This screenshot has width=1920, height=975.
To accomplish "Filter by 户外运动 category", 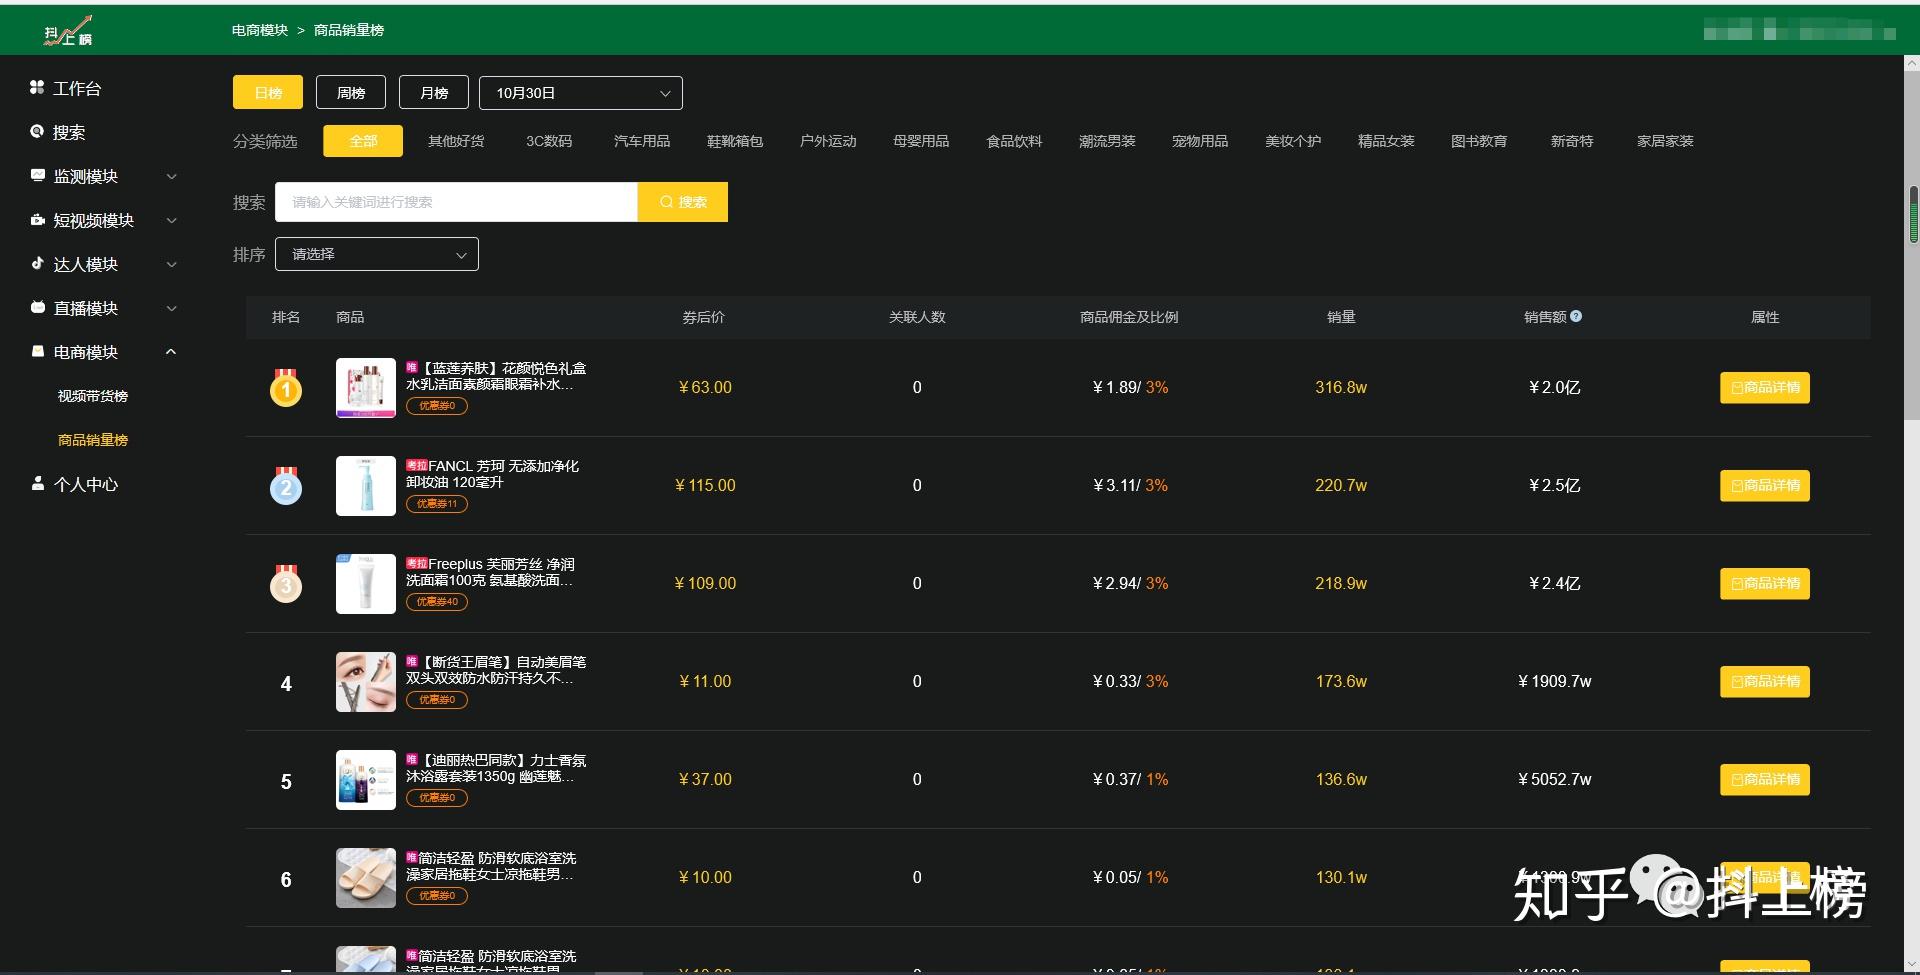I will click(828, 141).
